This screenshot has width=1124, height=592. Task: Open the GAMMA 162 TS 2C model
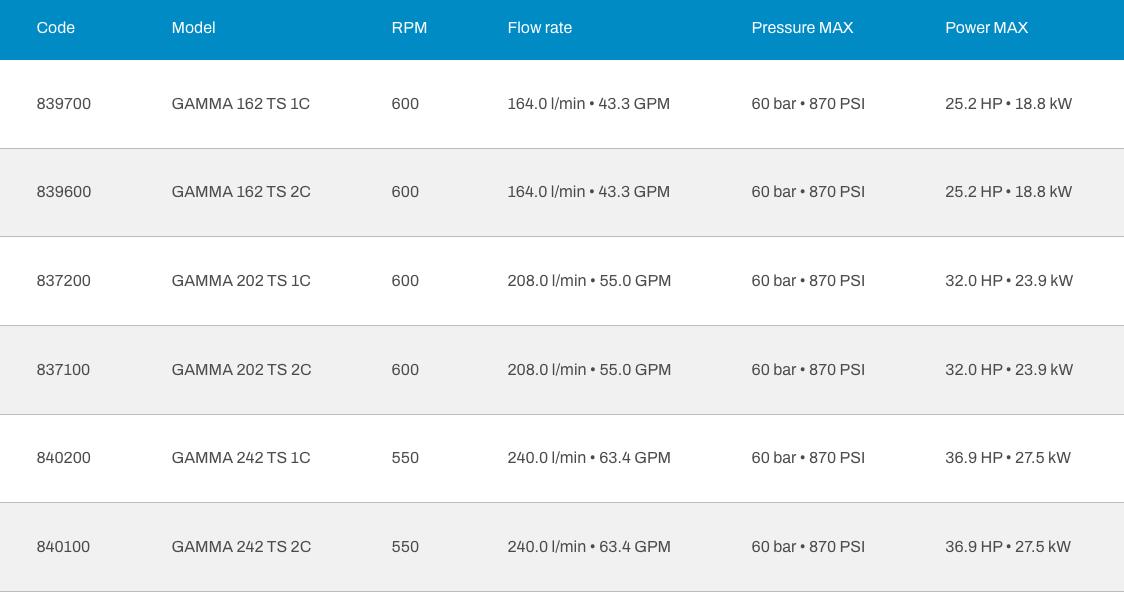pos(241,192)
